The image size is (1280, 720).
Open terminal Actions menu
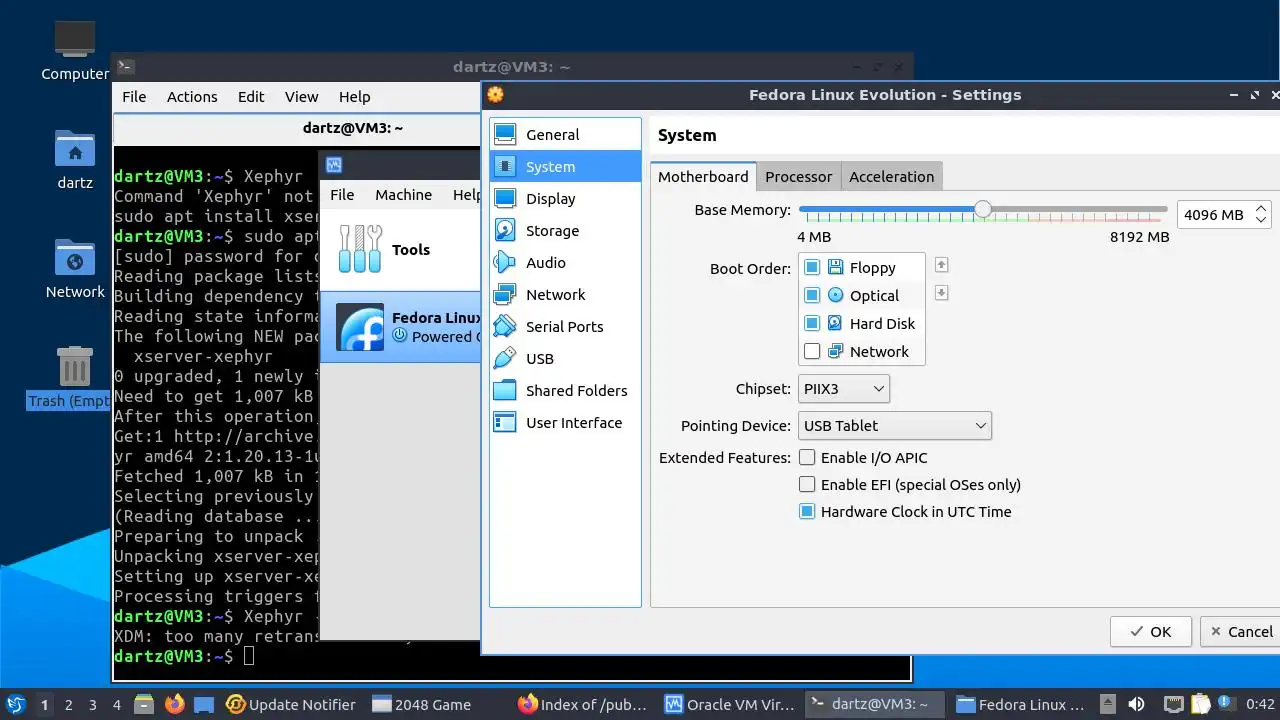coord(192,96)
